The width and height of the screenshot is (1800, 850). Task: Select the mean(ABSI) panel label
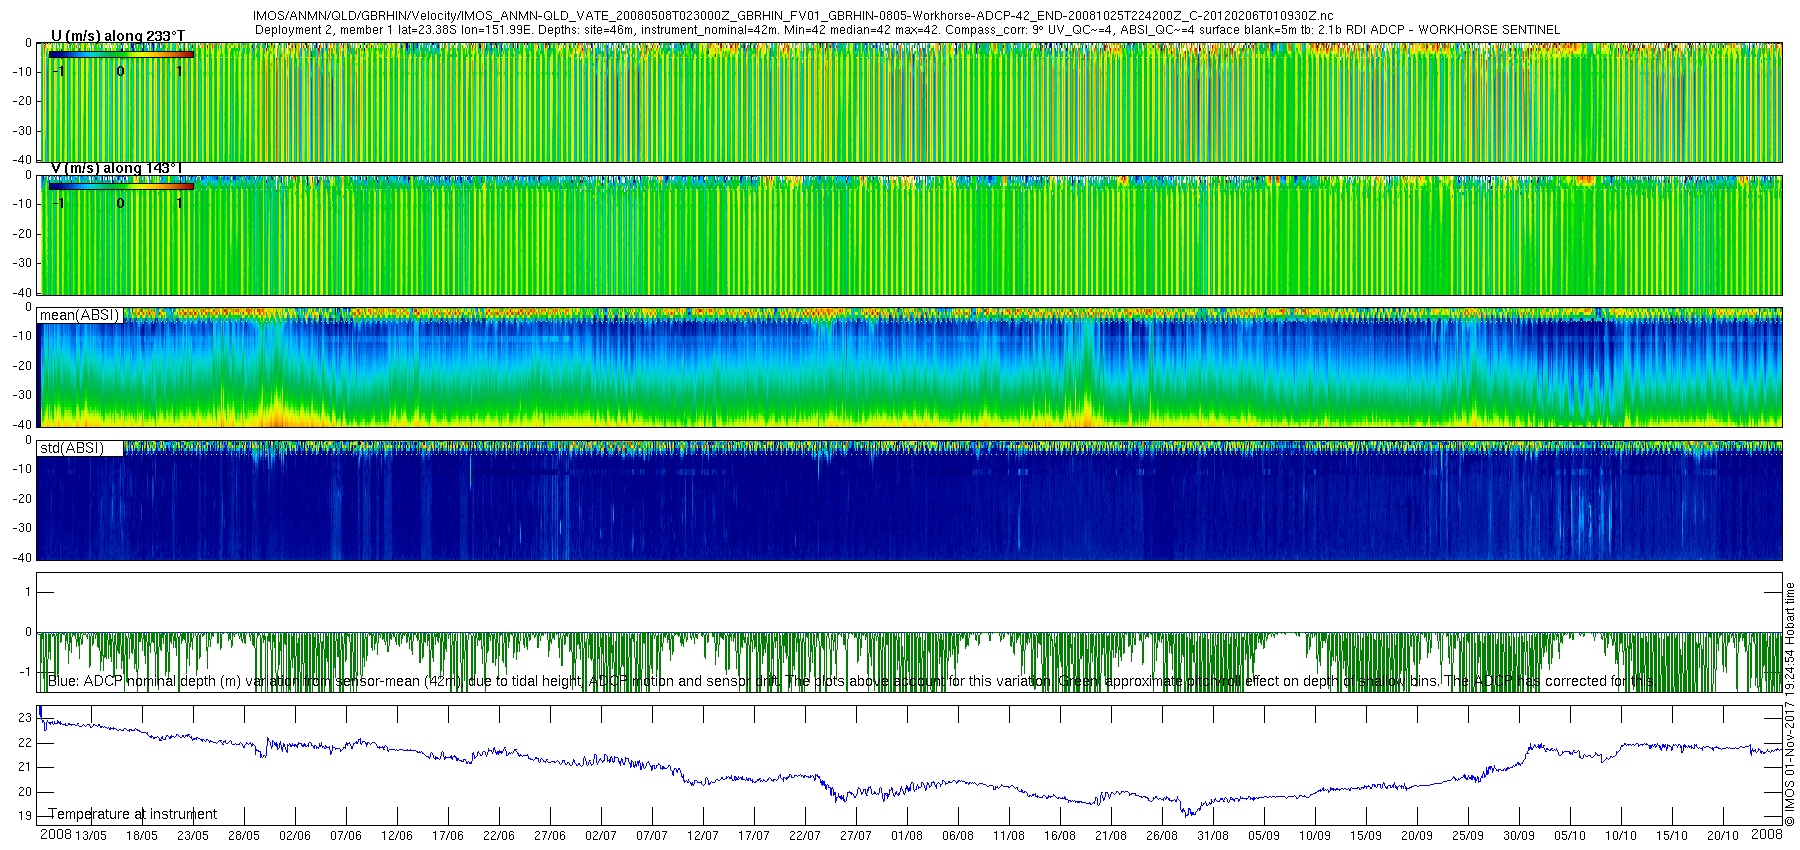coord(79,315)
